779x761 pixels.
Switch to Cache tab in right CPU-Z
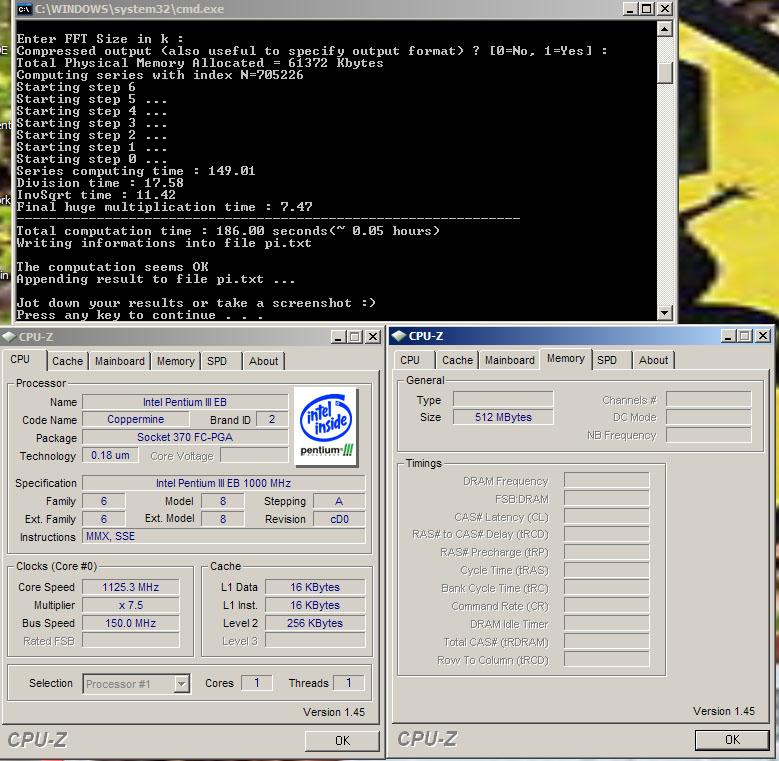click(458, 360)
